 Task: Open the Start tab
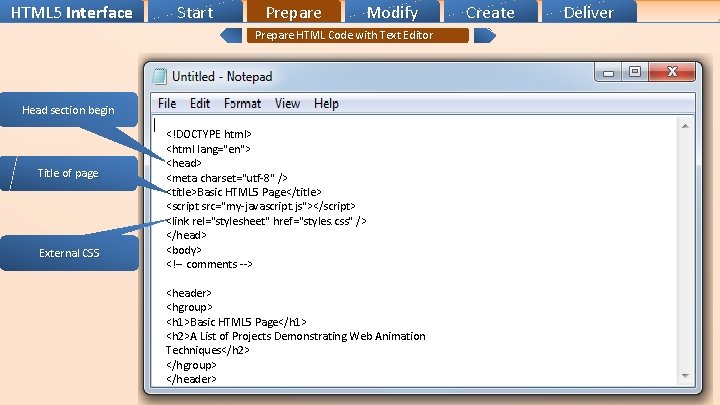coord(195,11)
